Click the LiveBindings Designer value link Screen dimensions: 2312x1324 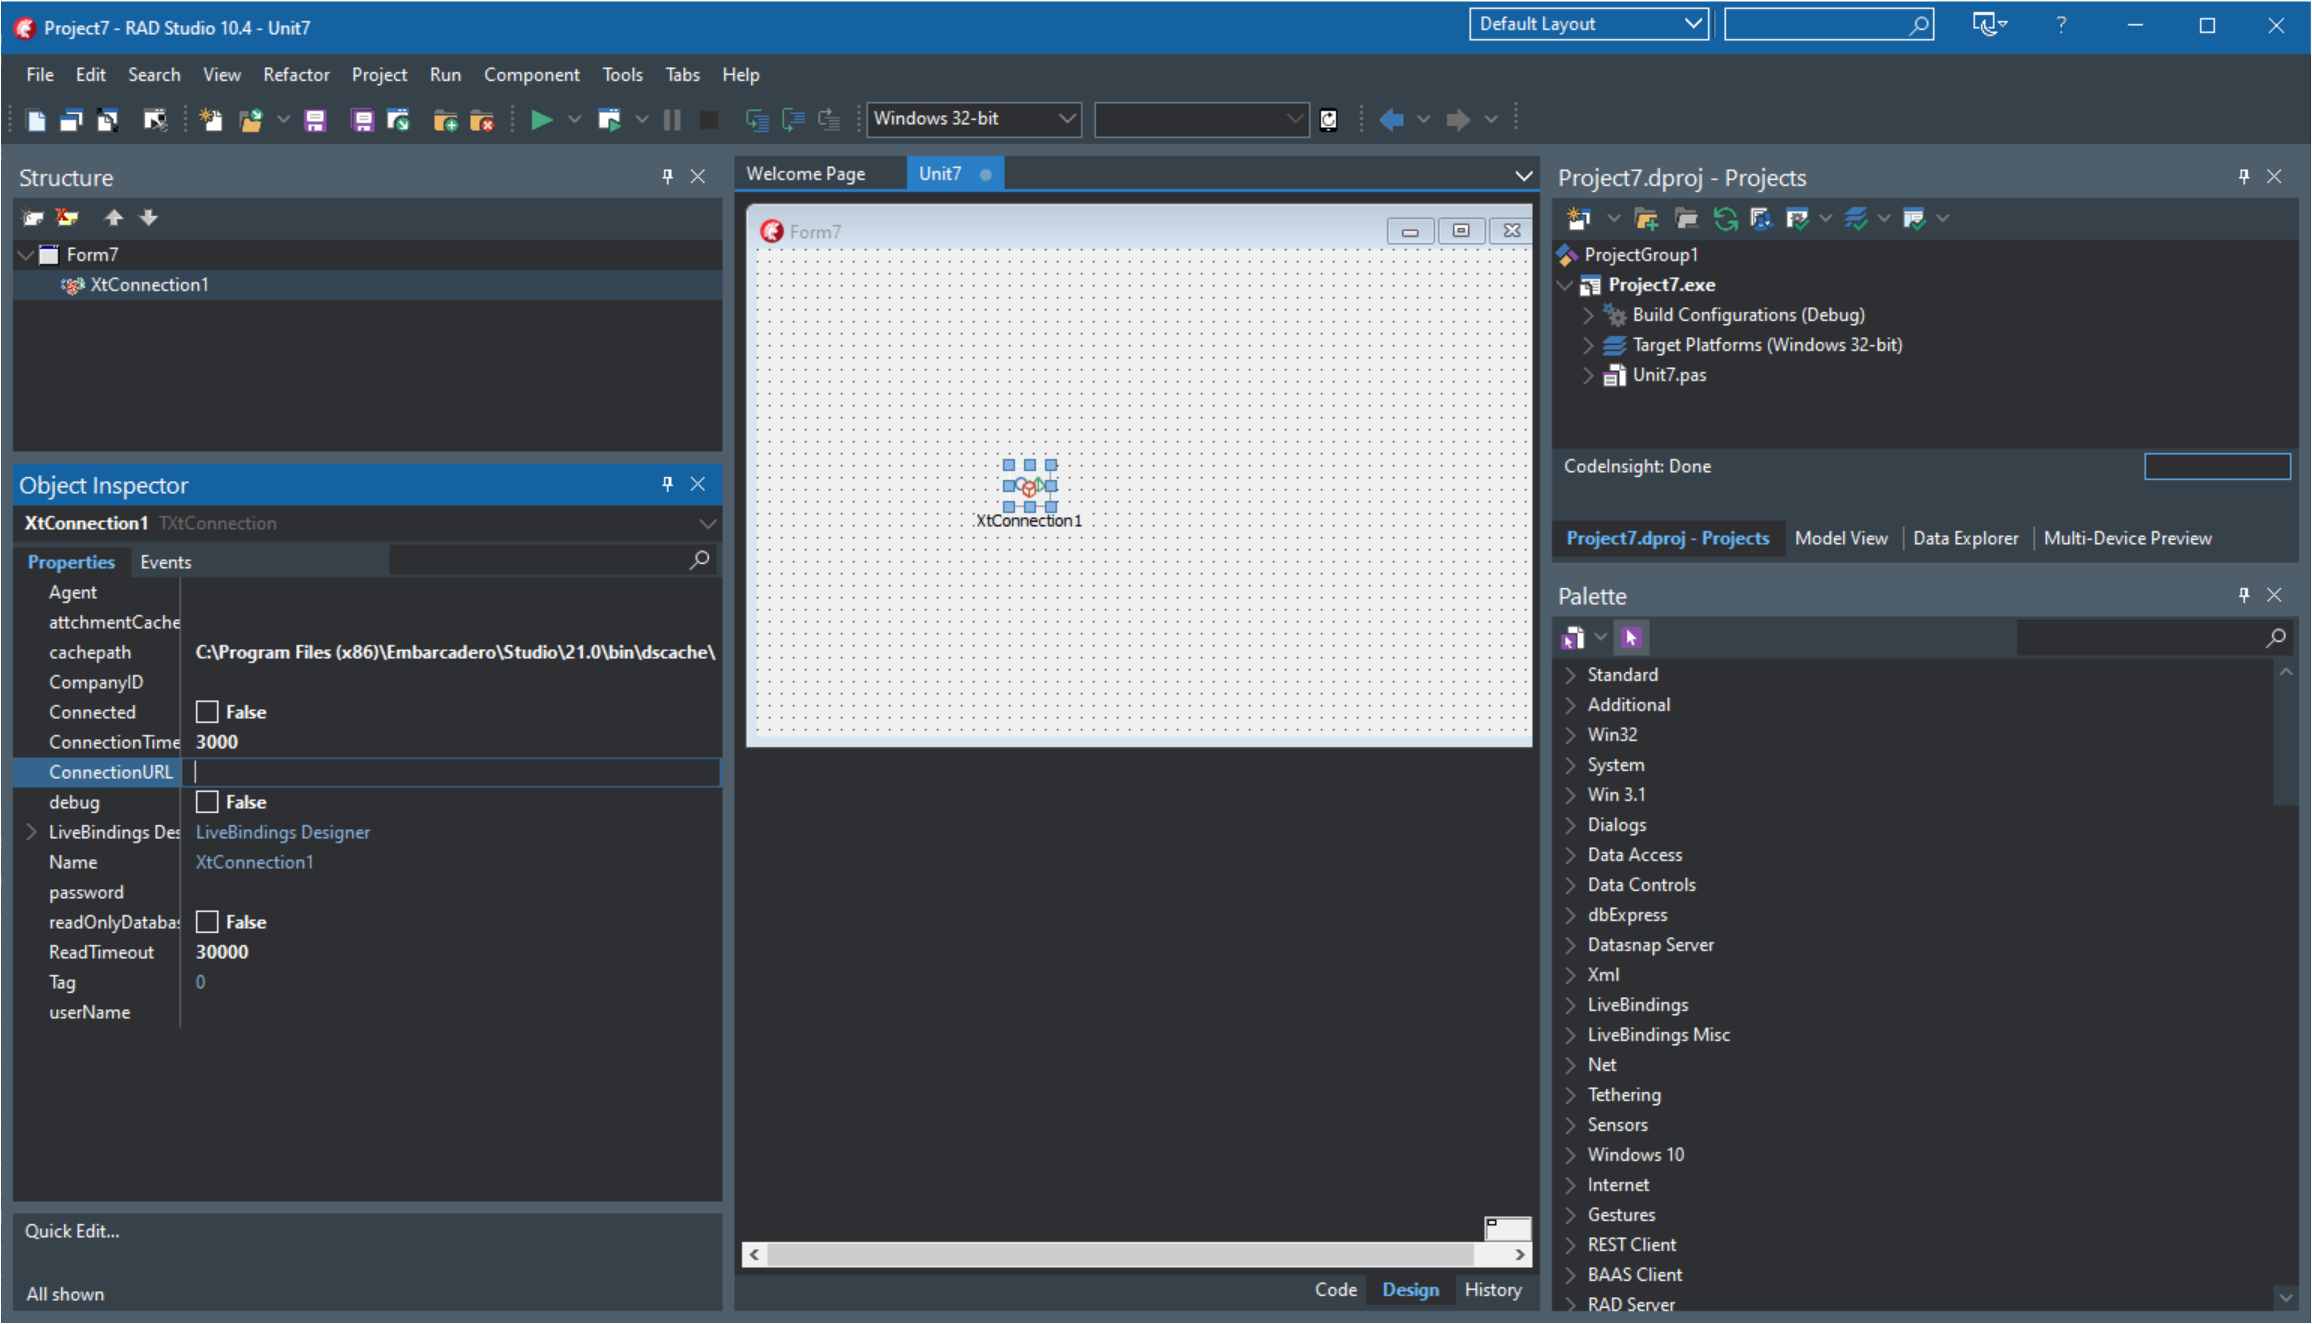[x=282, y=832]
